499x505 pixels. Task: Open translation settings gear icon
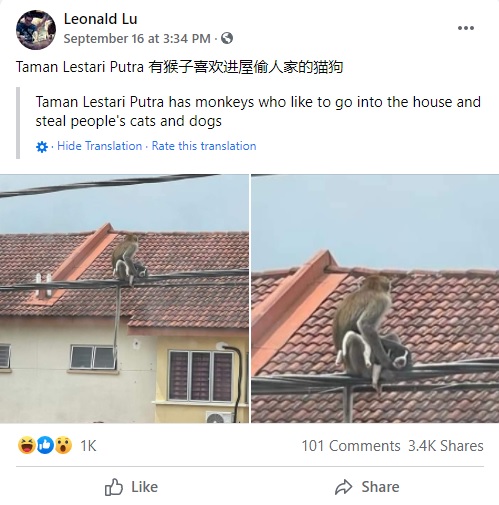tap(42, 147)
